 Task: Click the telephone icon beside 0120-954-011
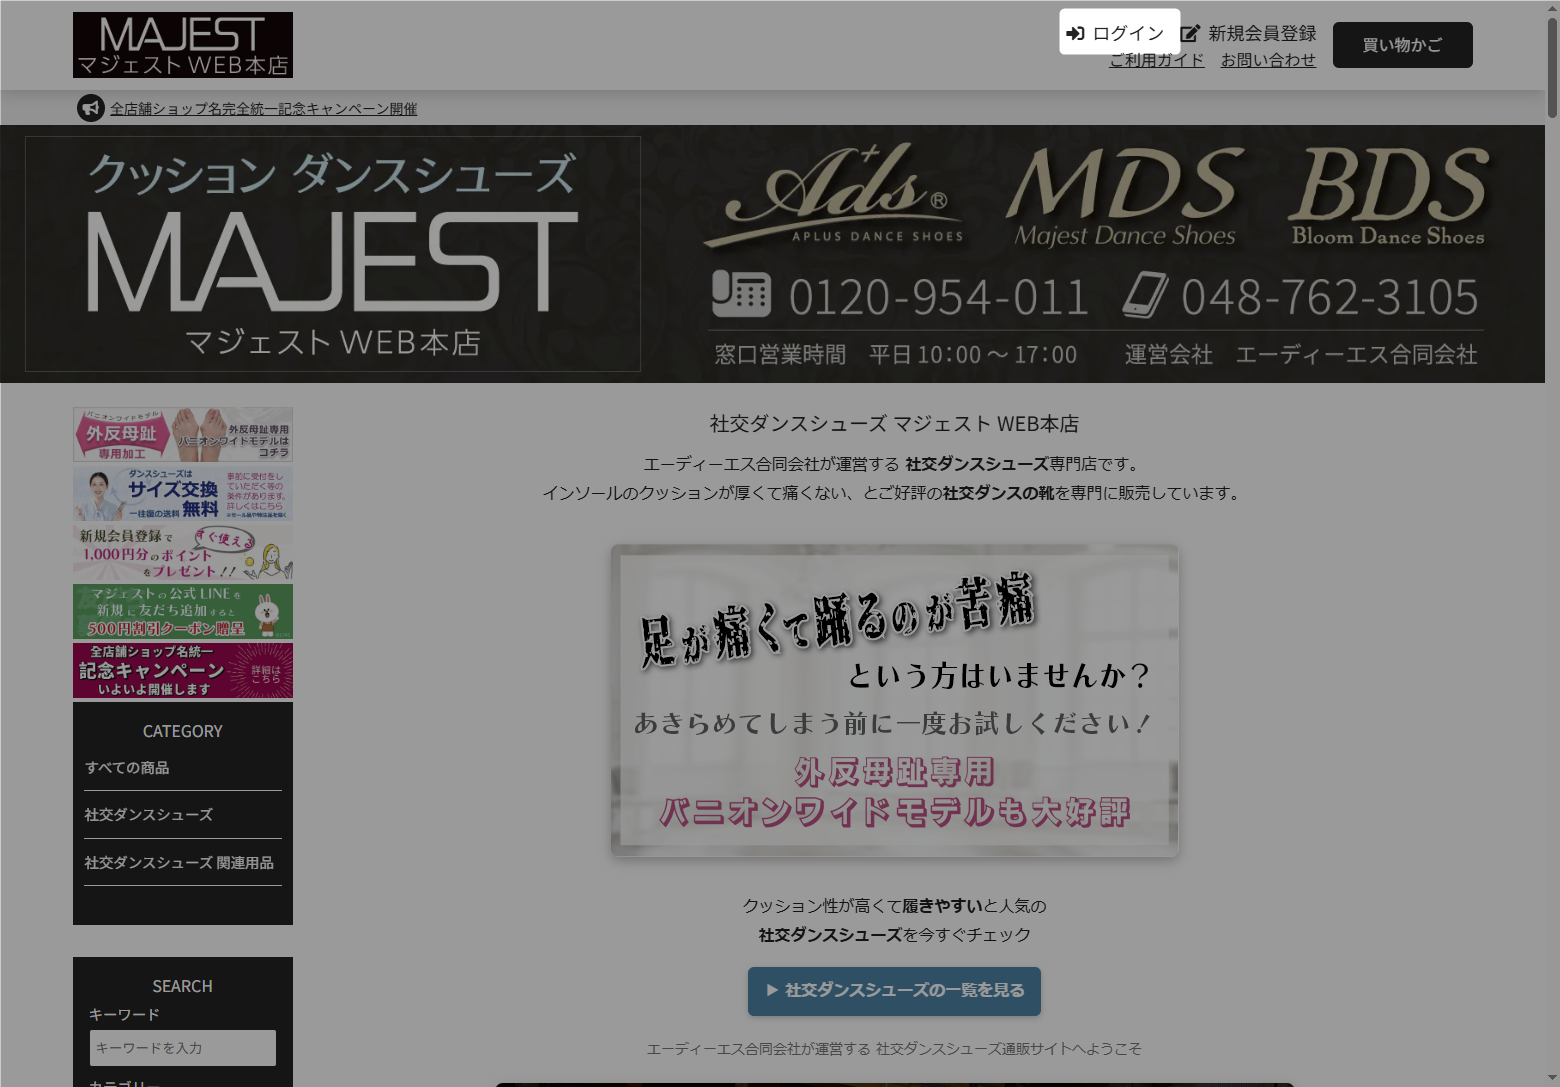coord(741,295)
